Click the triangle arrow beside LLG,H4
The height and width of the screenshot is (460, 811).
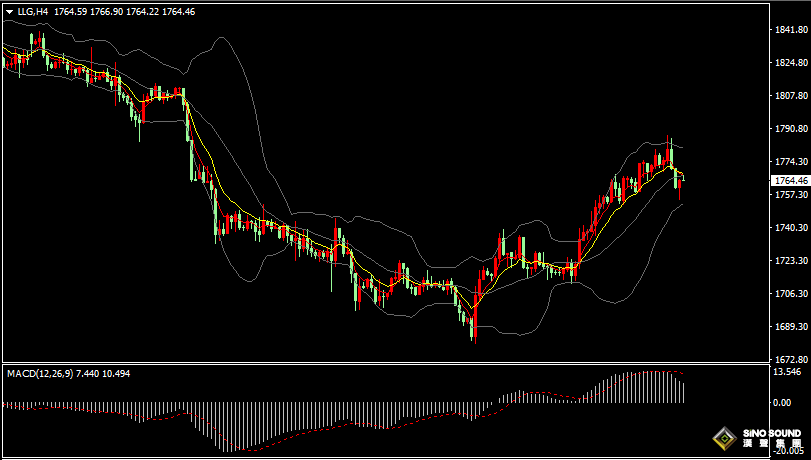(x=9, y=11)
